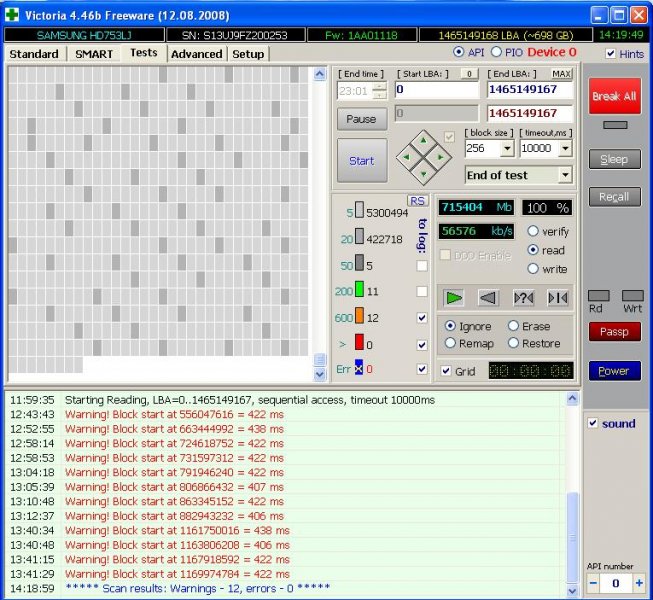Click the MAX button for End LBA
Viewport: 653px width, 600px height.
click(x=561, y=74)
